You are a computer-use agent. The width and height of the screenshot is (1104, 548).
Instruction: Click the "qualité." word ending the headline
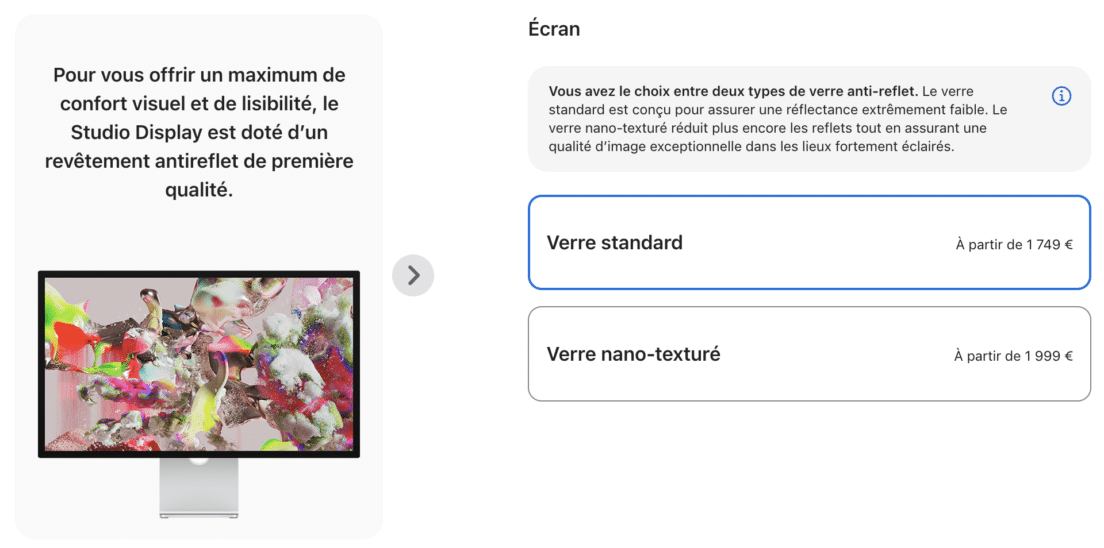tap(199, 190)
